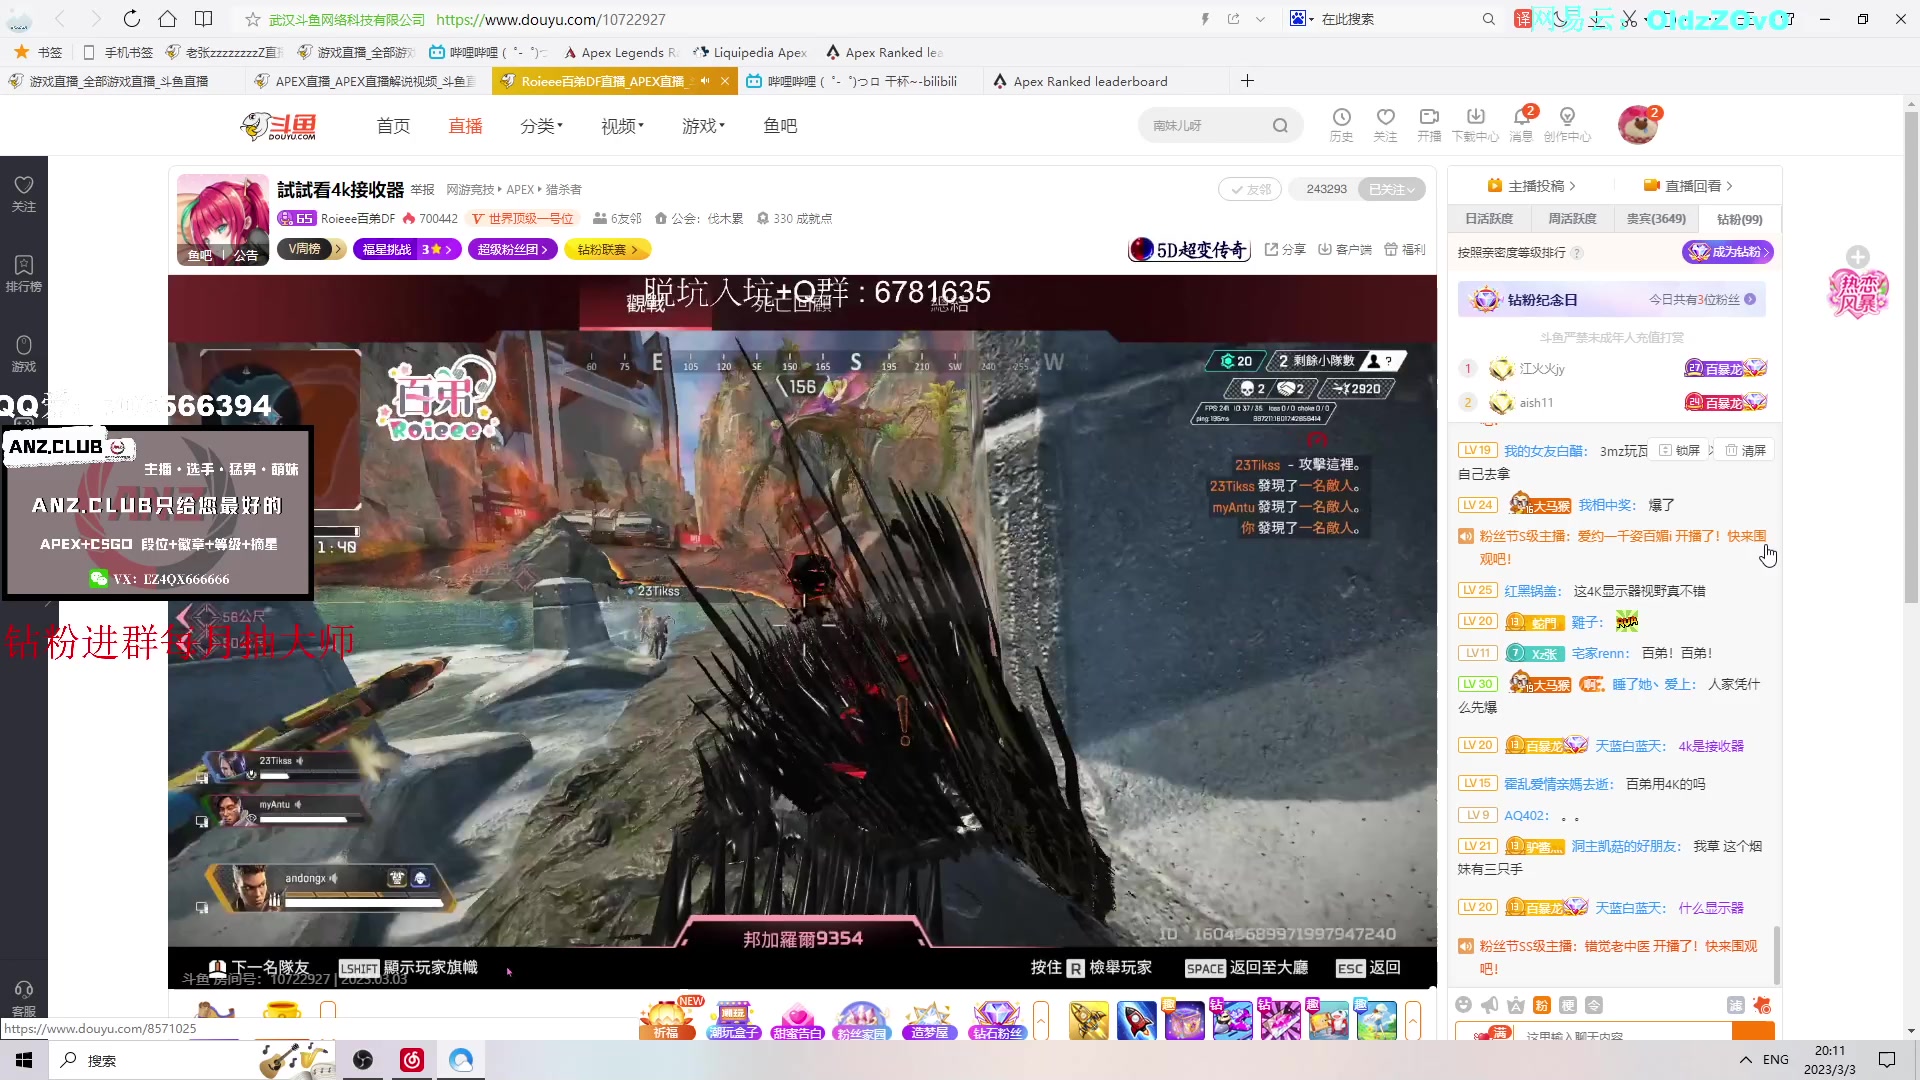The height and width of the screenshot is (1080, 1920).
Task: Go to 首页 in top navigation
Action: (393, 126)
